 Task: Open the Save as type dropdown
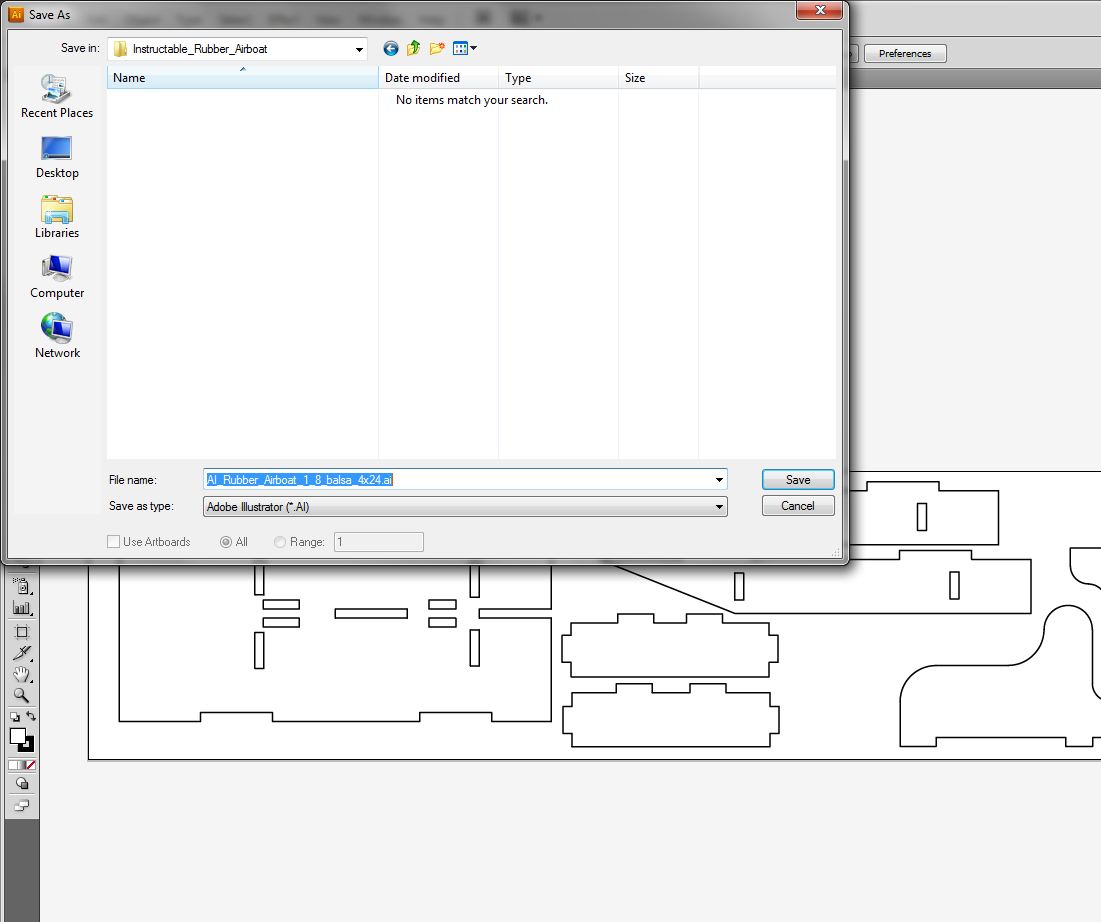[x=719, y=506]
